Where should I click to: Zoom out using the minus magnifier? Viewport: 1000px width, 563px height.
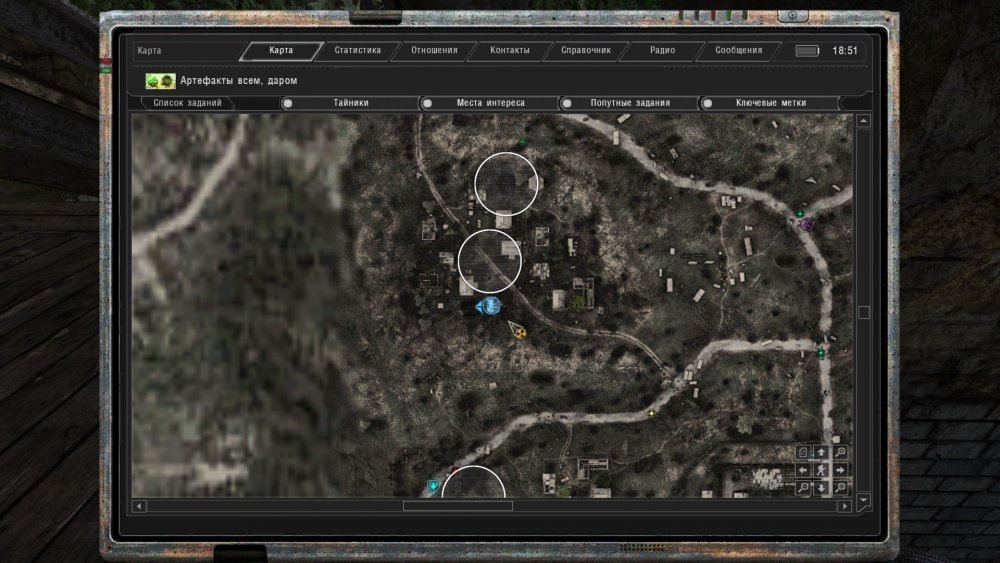pos(803,488)
